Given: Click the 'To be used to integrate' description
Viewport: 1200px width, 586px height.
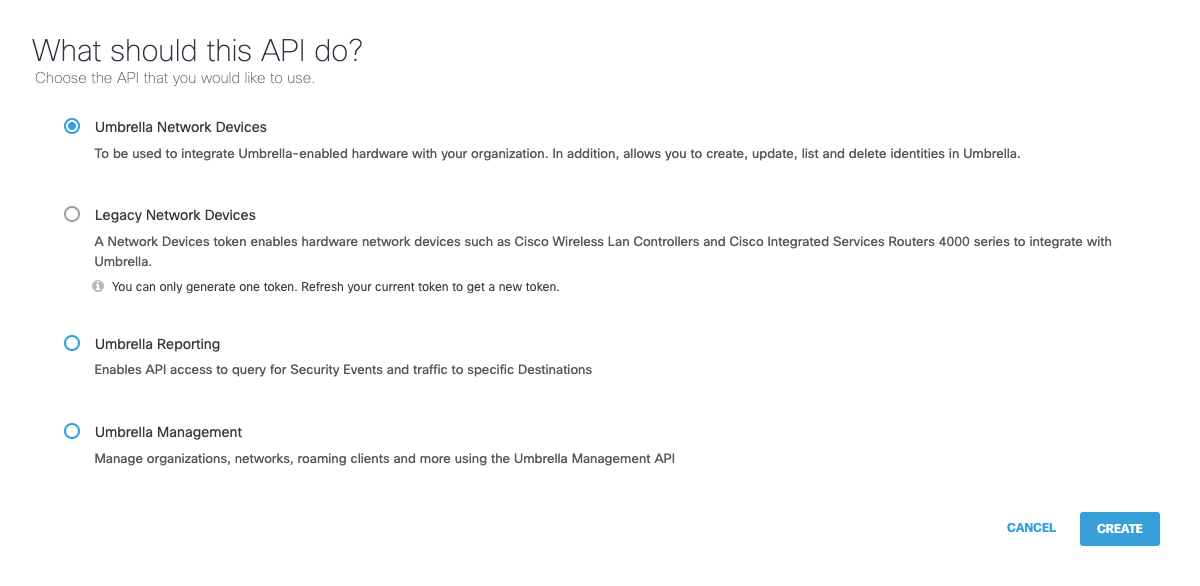Looking at the screenshot, I should tap(557, 154).
